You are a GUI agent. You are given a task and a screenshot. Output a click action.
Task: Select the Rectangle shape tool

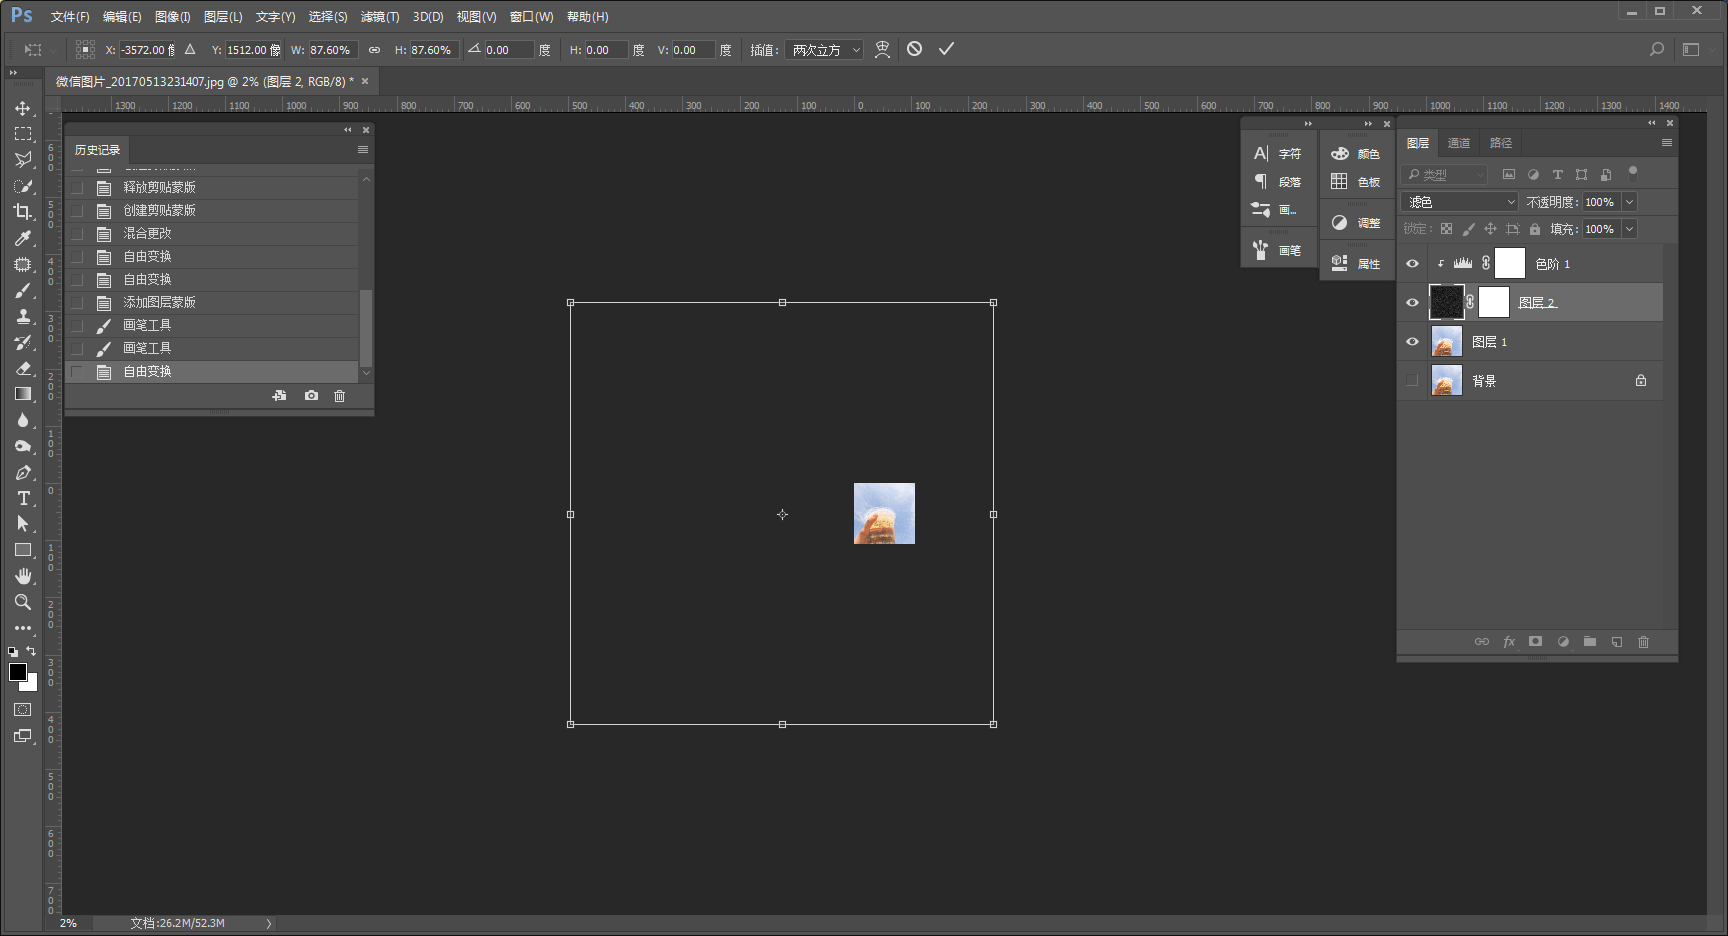[x=22, y=550]
